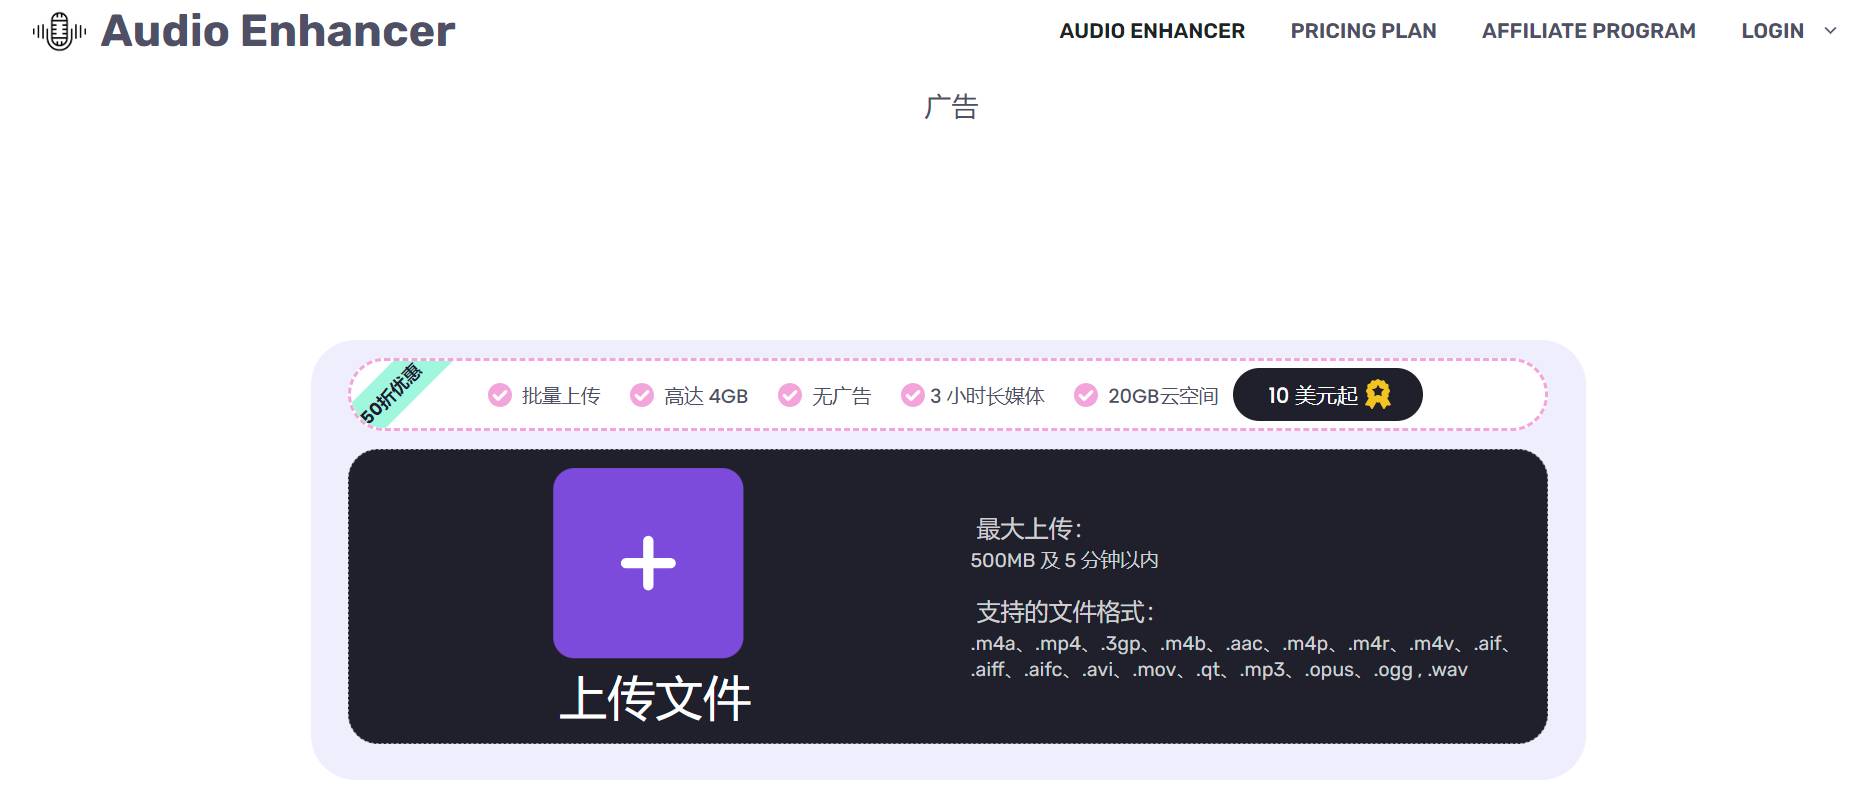
Task: Click the 最大上传 heading text
Action: [1028, 529]
